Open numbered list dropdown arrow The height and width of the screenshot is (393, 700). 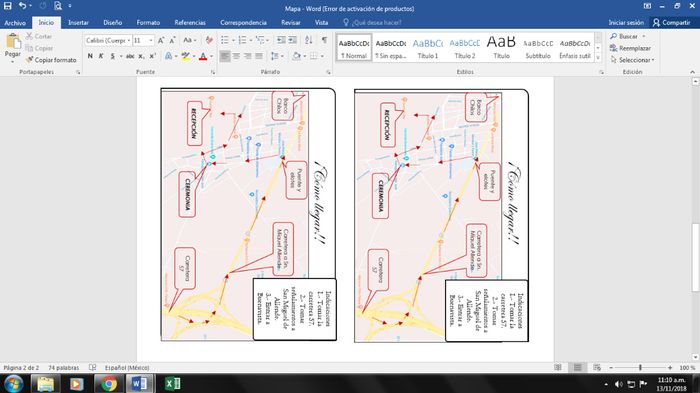(x=250, y=40)
